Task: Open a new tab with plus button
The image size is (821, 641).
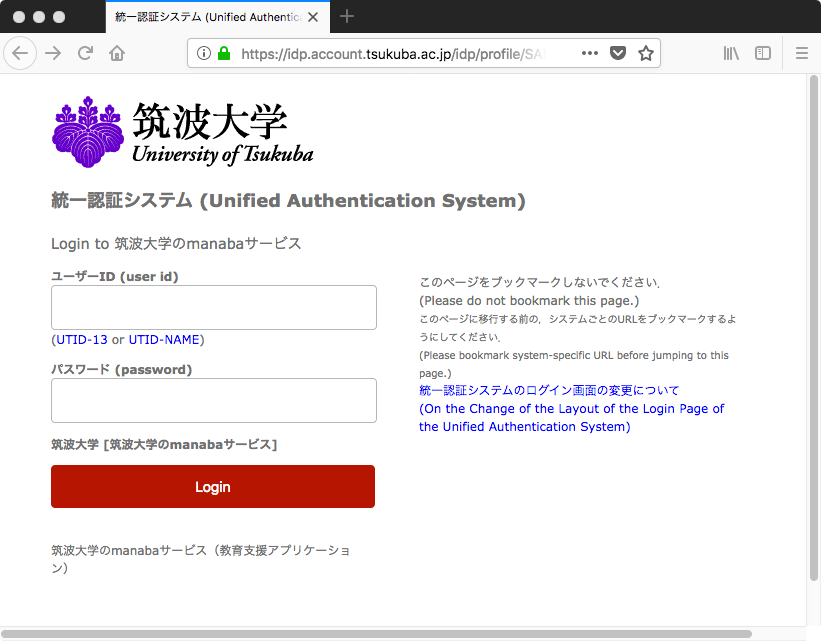Action: [347, 17]
